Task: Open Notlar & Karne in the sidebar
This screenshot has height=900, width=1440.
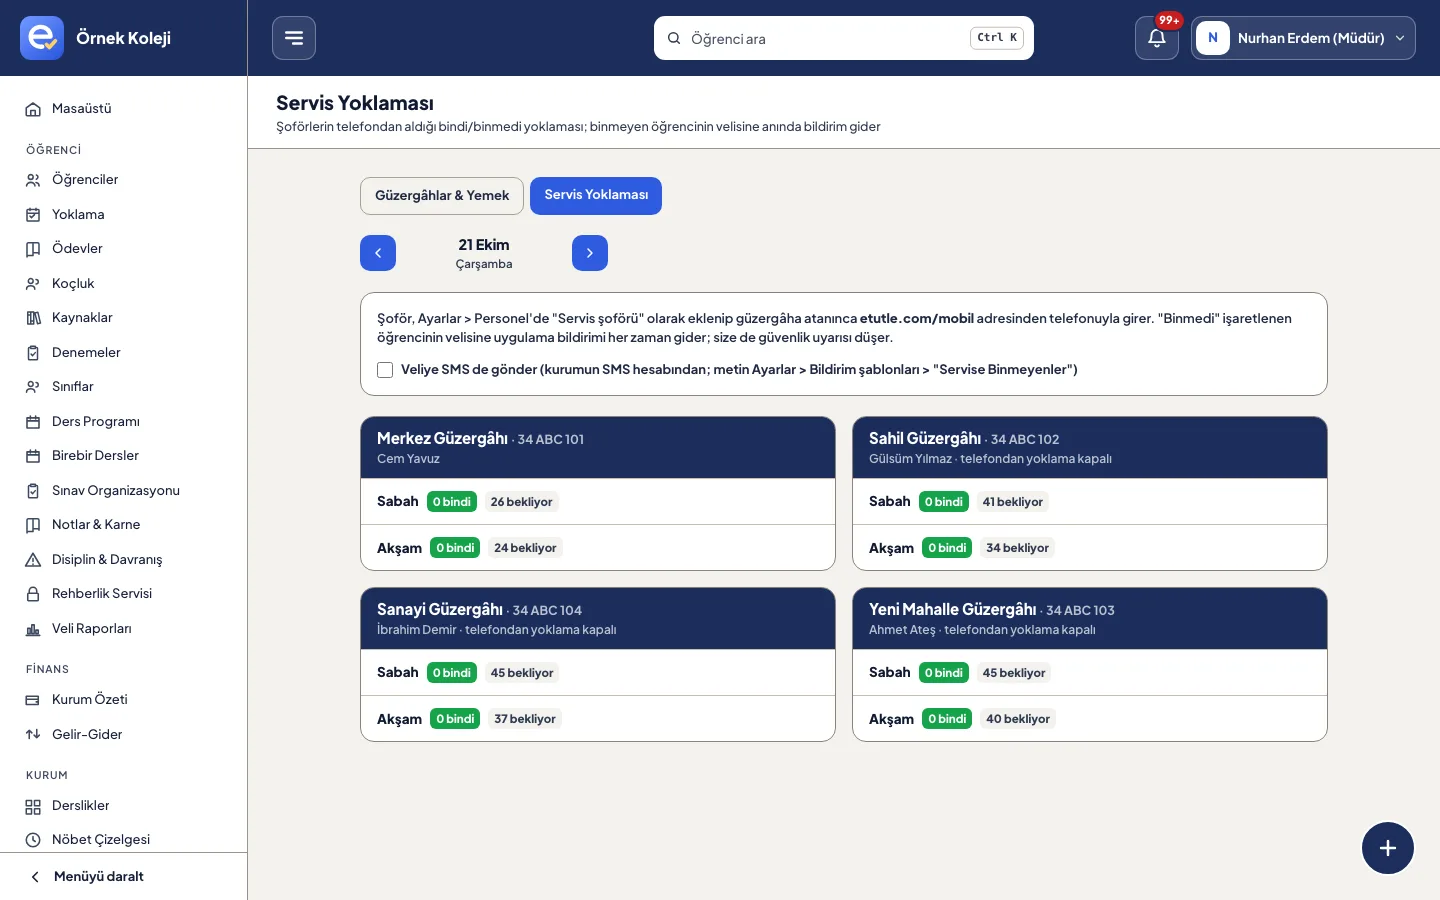Action: pyautogui.click(x=124, y=525)
